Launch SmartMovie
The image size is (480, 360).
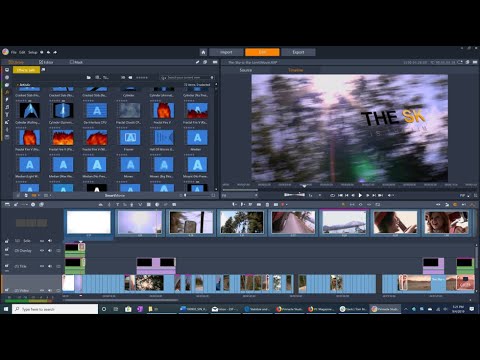pyautogui.click(x=115, y=195)
